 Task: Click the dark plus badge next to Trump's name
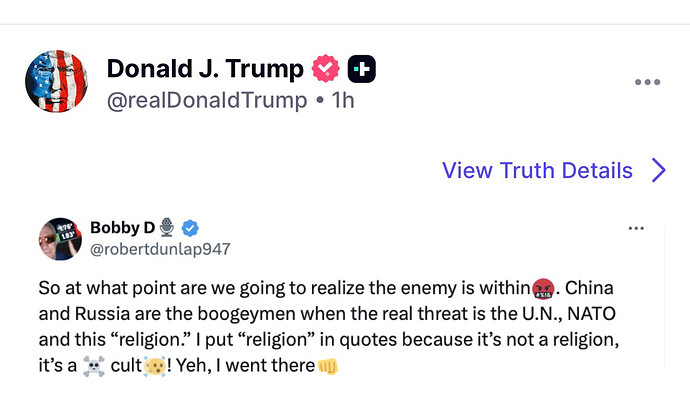(361, 69)
